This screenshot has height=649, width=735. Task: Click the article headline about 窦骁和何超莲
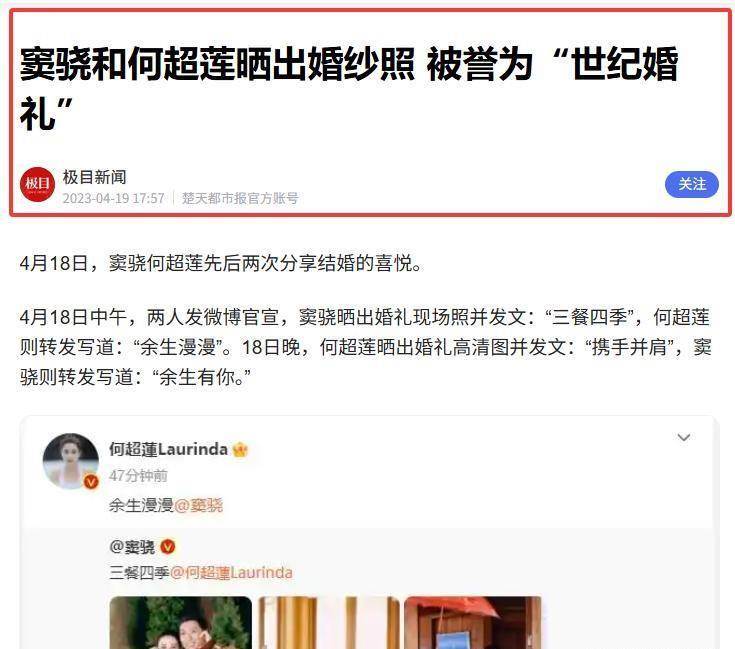(x=349, y=88)
